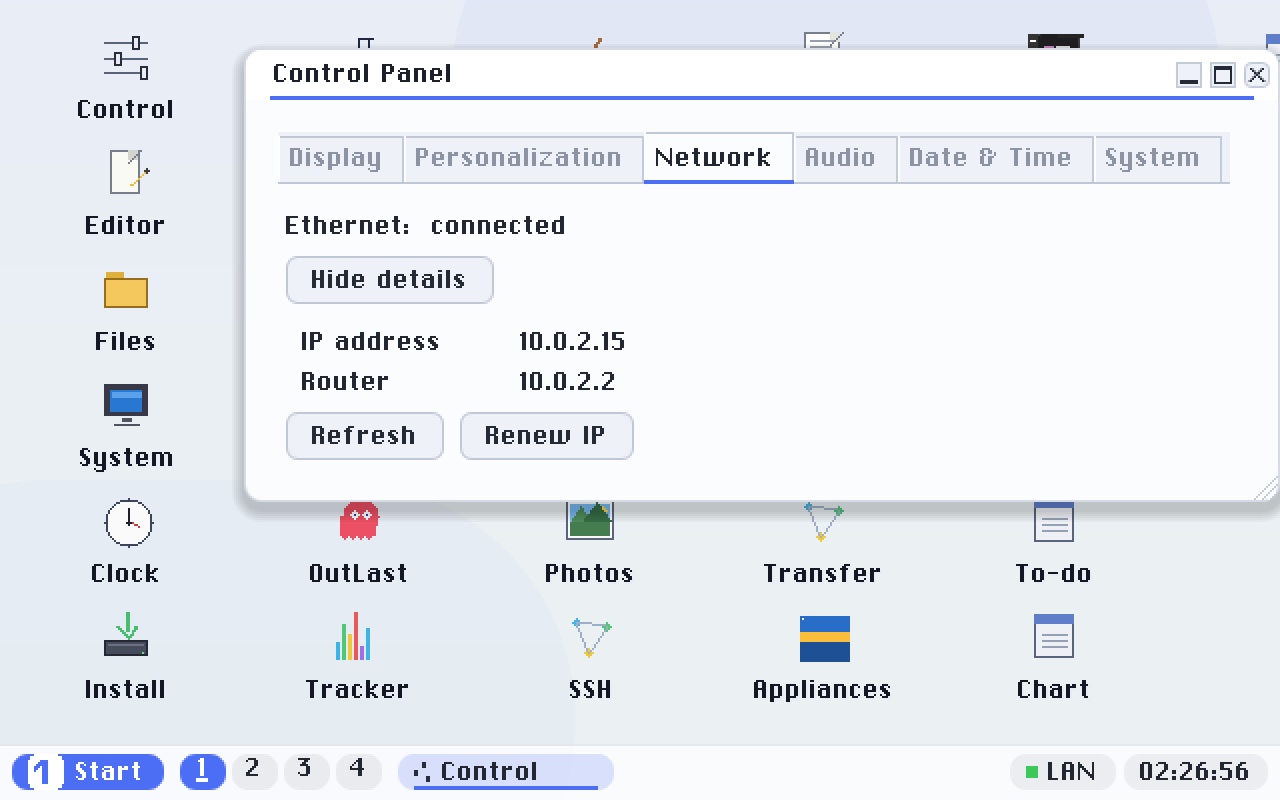1280x800 pixels.
Task: Open the Date & Time tab
Action: pos(995,159)
